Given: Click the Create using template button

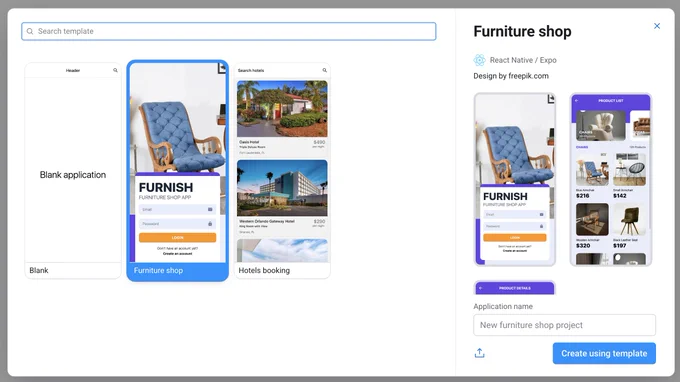Looking at the screenshot, I should click(604, 353).
